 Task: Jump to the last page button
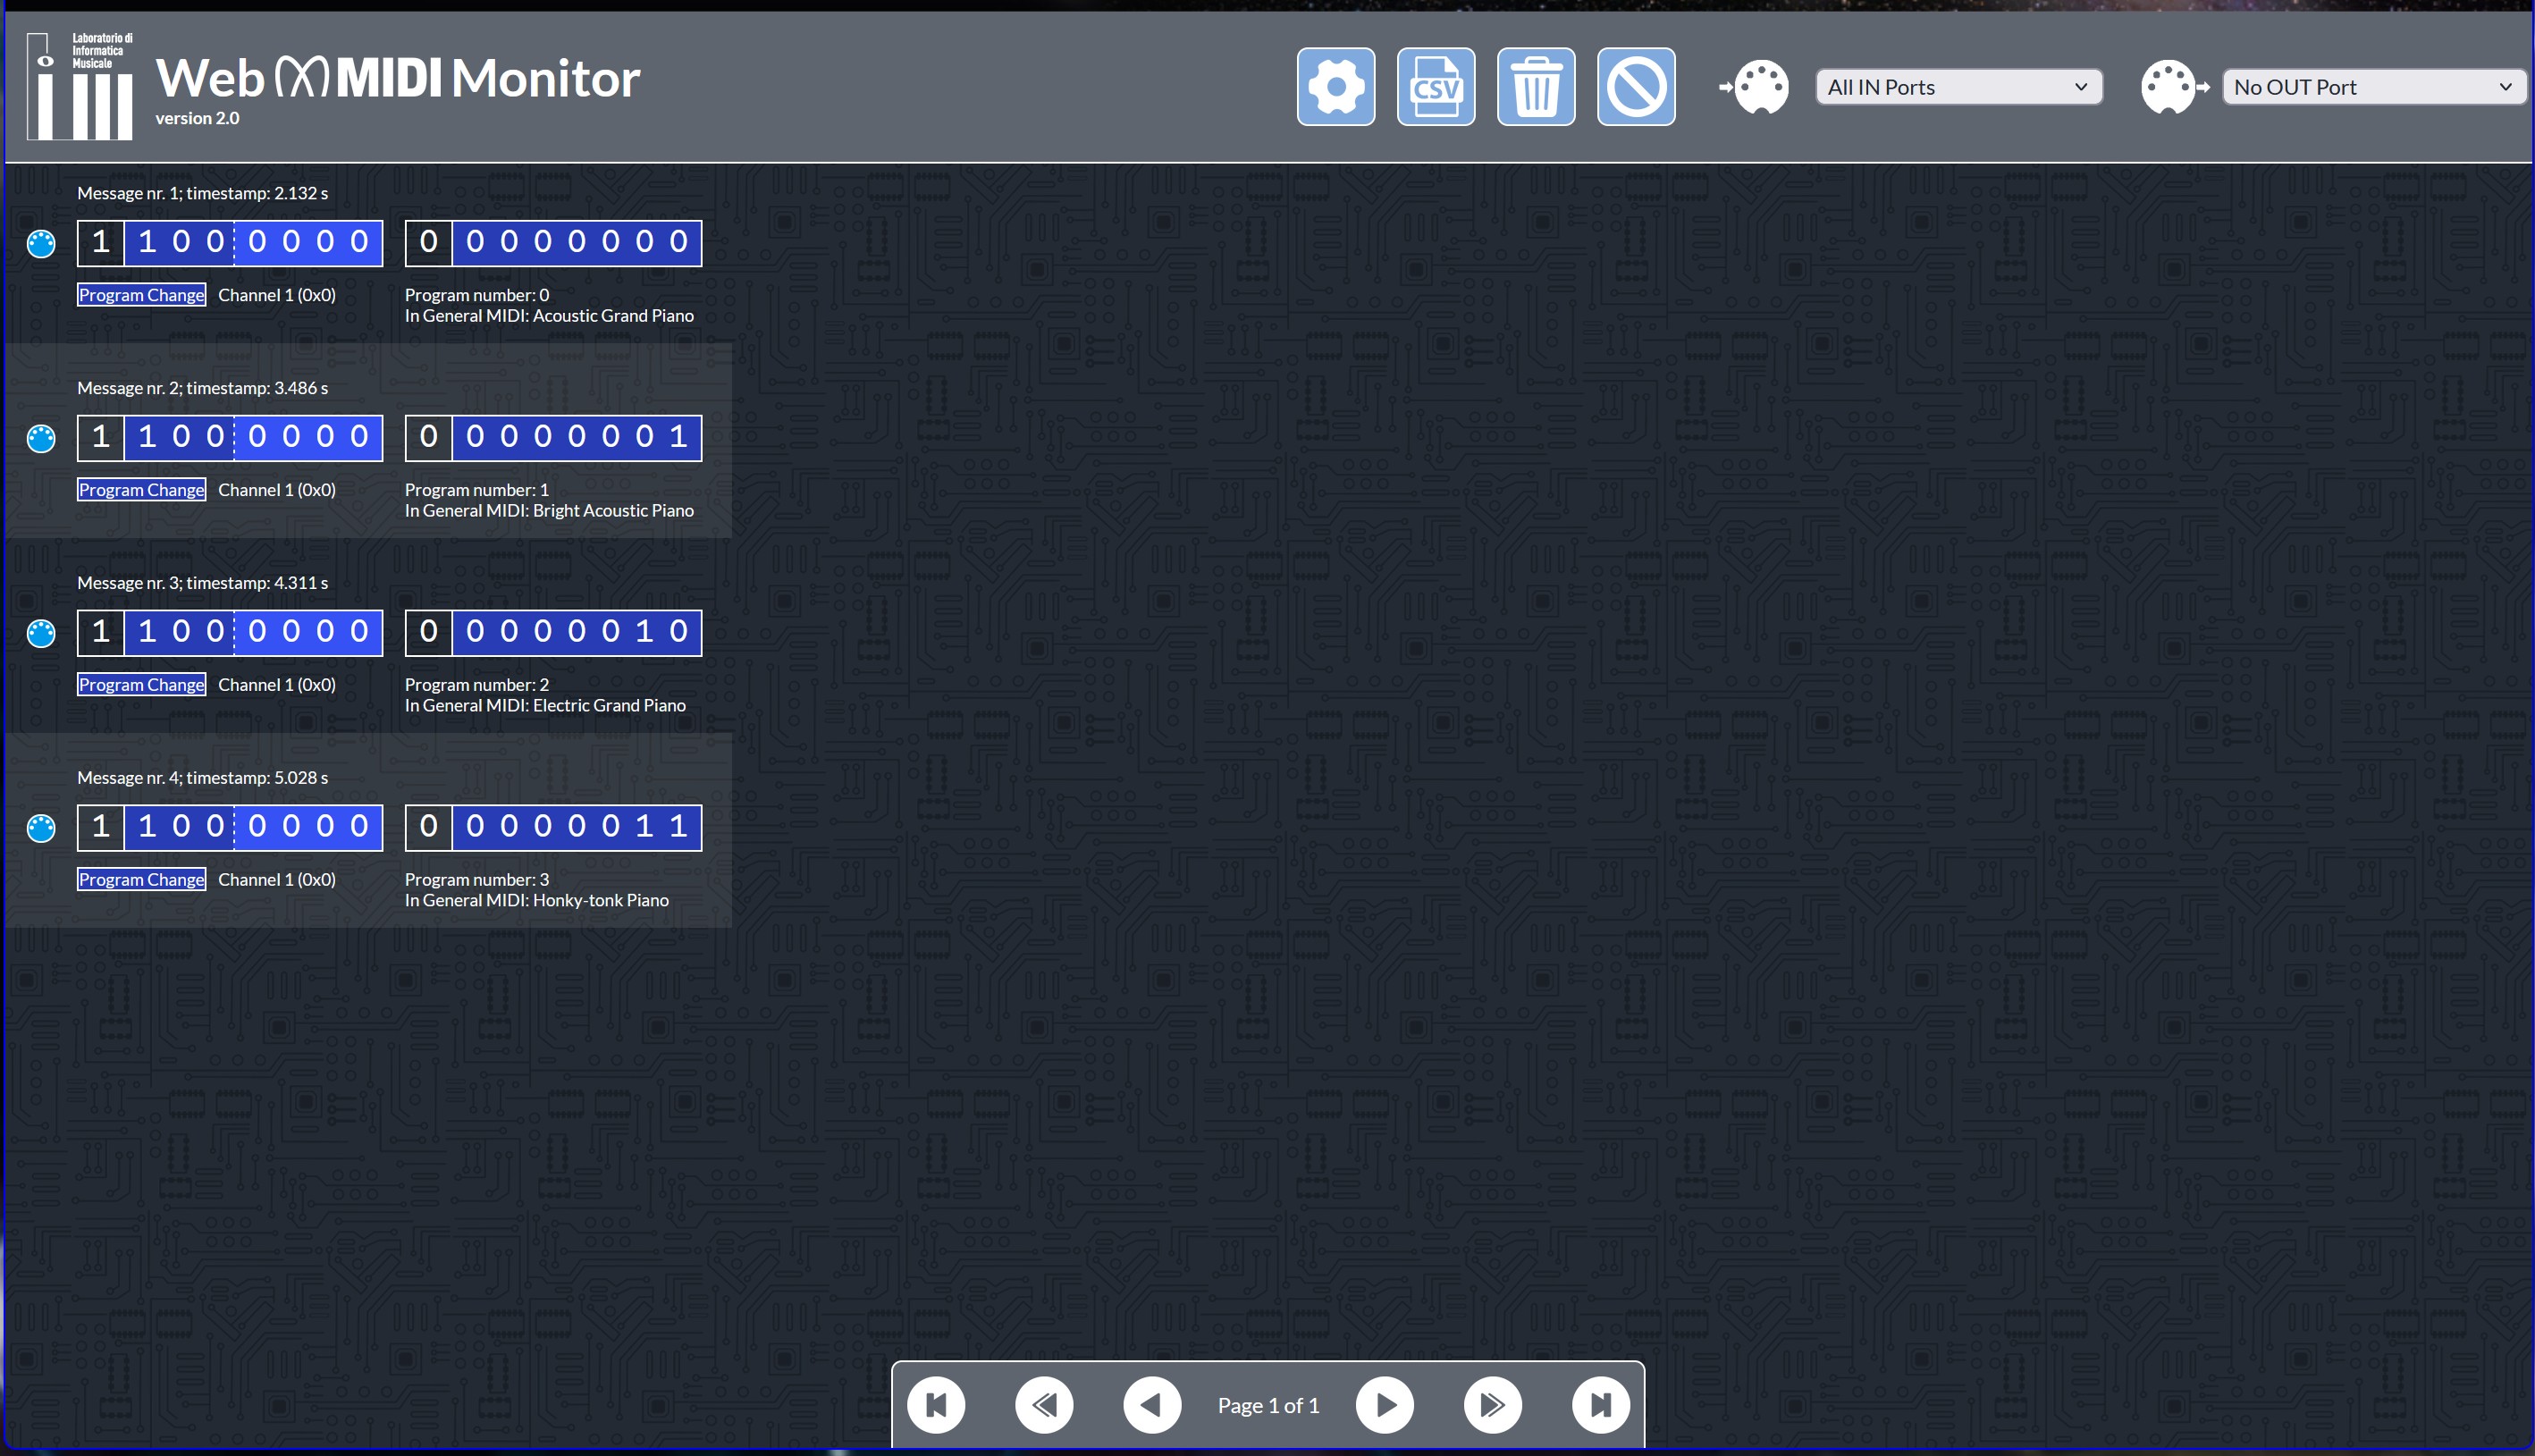[x=1600, y=1405]
